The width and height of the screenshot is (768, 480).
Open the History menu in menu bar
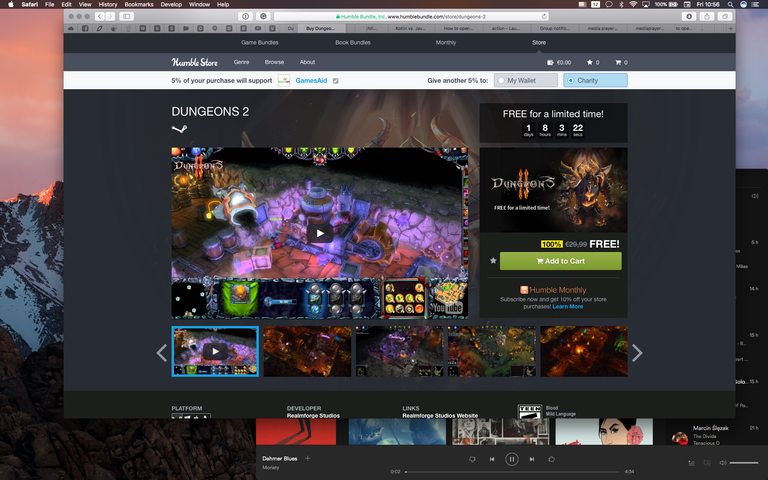pos(108,4)
